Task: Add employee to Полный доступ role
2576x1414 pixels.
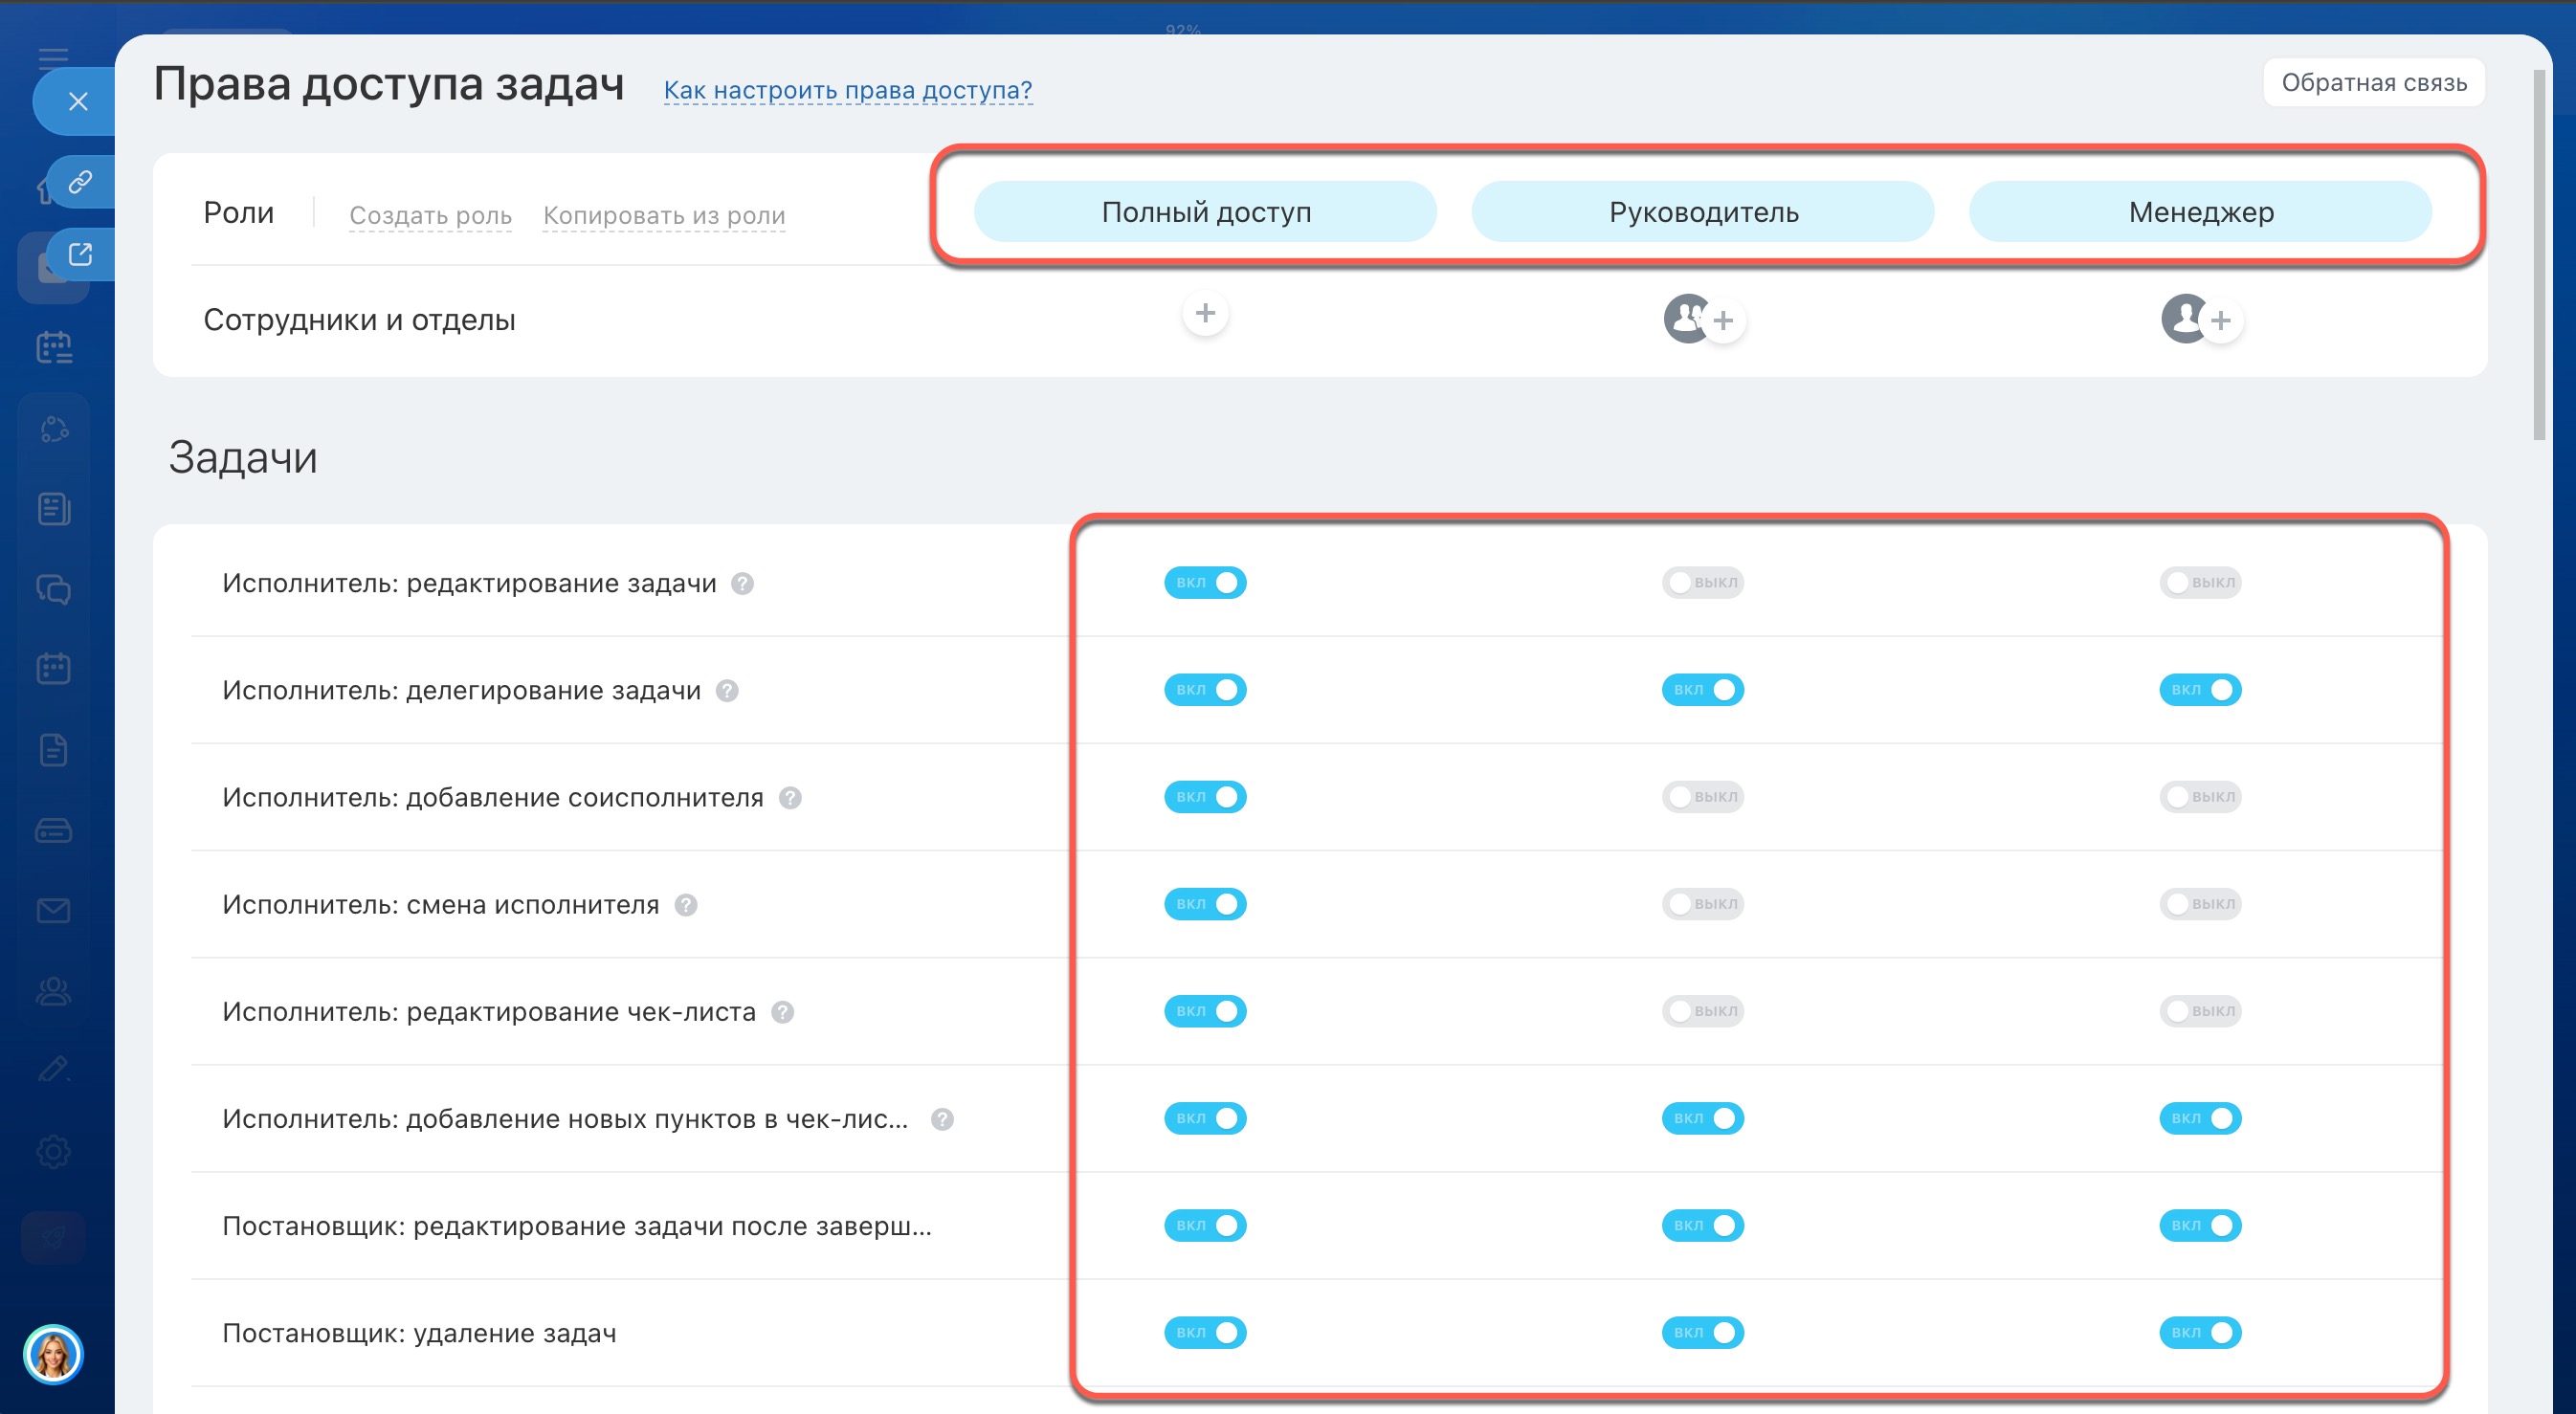Action: (1205, 314)
